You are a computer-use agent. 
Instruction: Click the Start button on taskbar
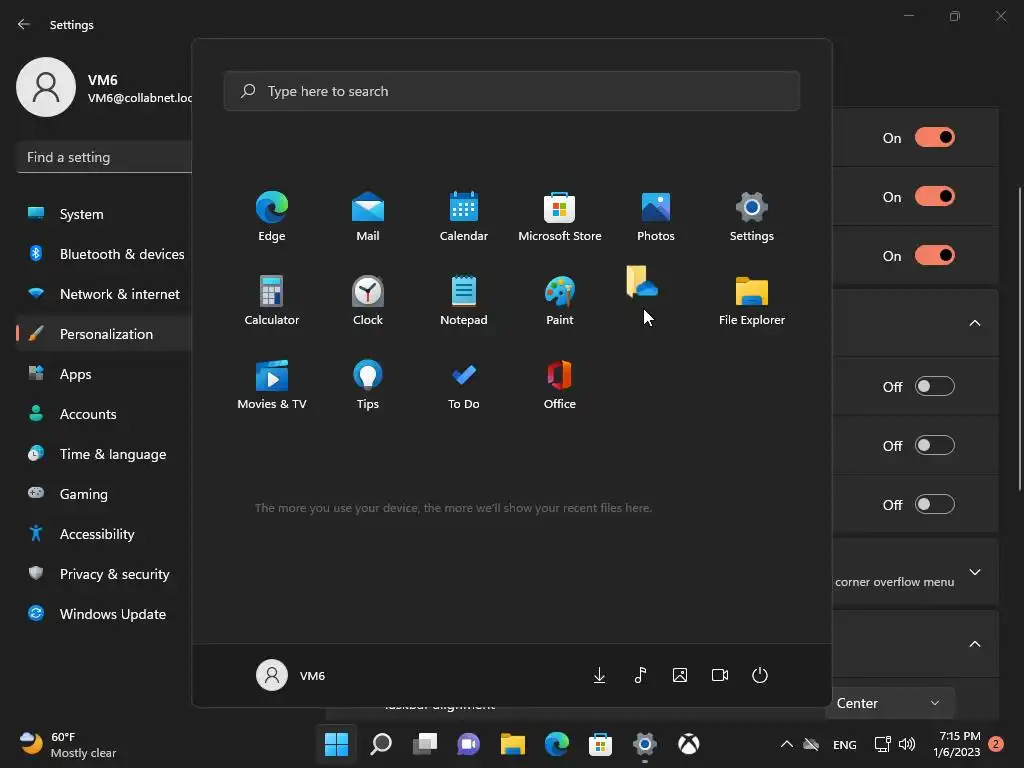coord(337,744)
